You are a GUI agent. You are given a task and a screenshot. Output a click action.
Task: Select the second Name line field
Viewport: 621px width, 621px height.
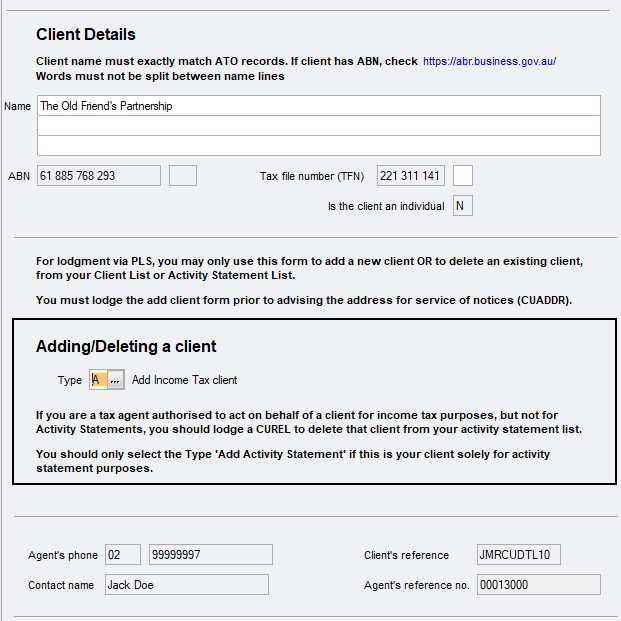[x=319, y=126]
